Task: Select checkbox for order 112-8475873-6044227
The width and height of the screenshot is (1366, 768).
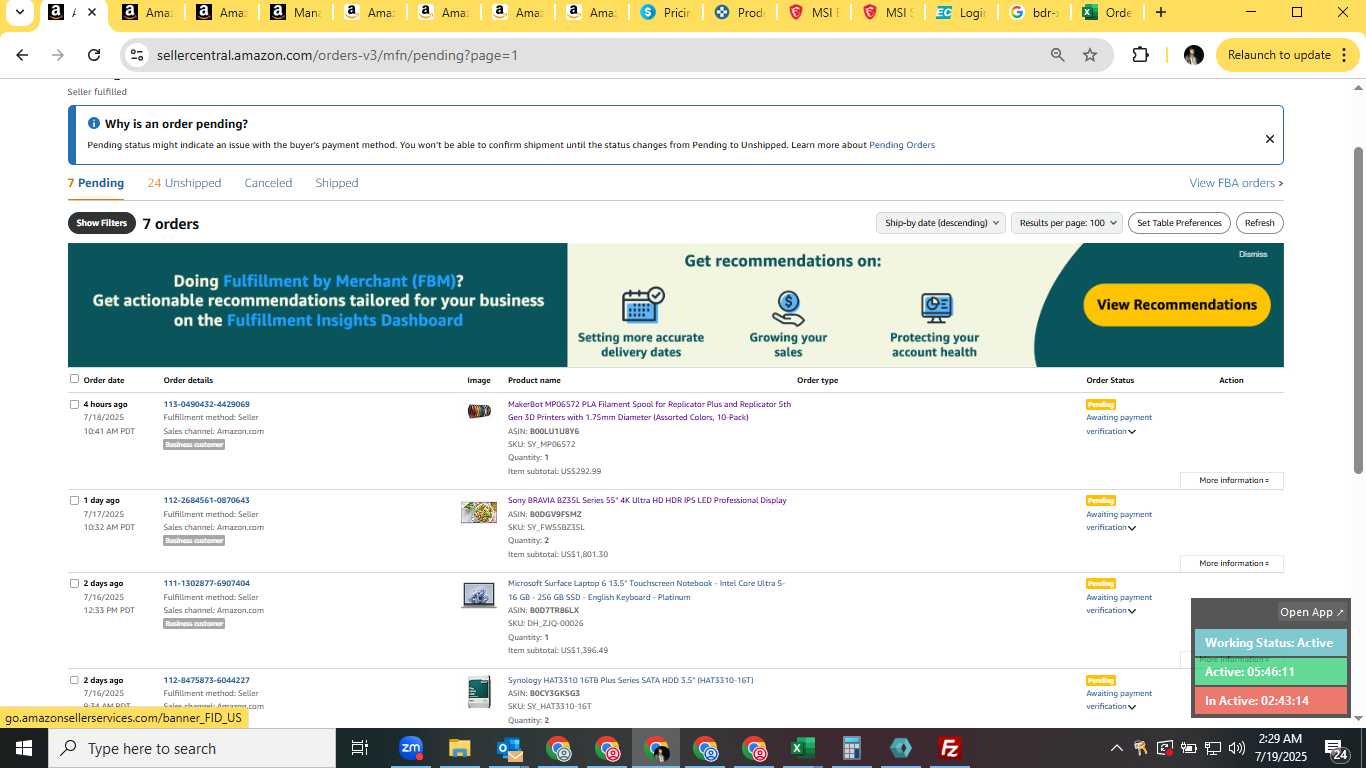Action: click(x=74, y=680)
